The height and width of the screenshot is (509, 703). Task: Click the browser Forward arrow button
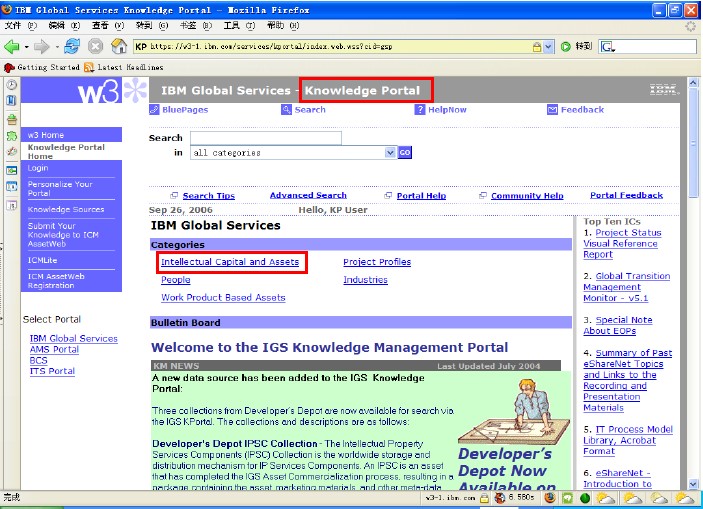42,46
